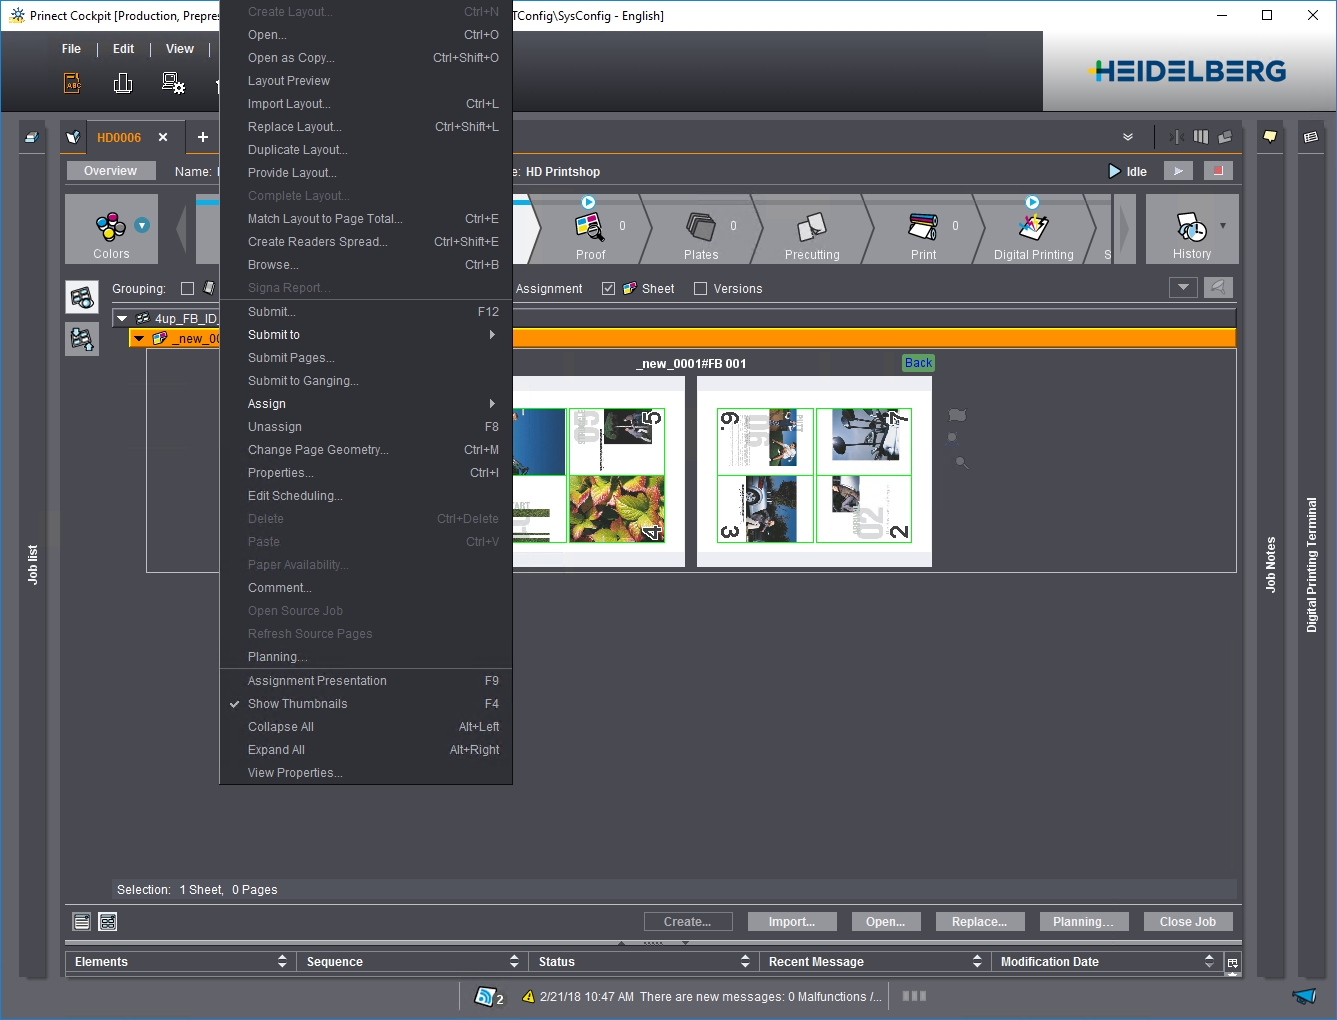Sort the Status column

tap(745, 961)
